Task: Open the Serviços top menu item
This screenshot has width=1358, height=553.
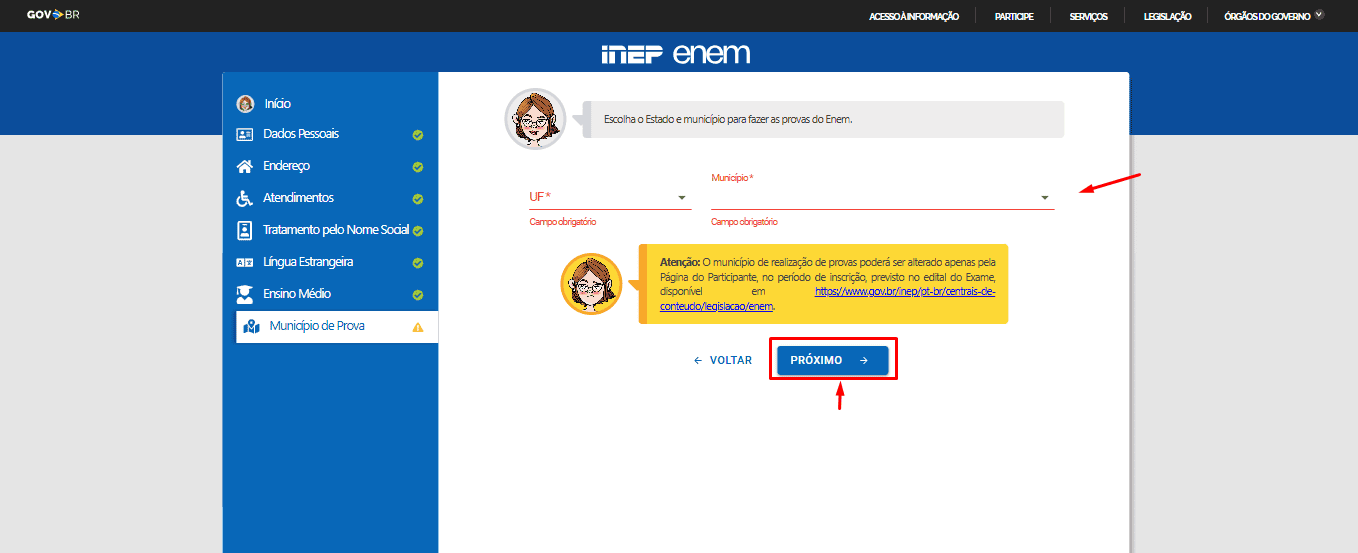Action: coord(1088,16)
